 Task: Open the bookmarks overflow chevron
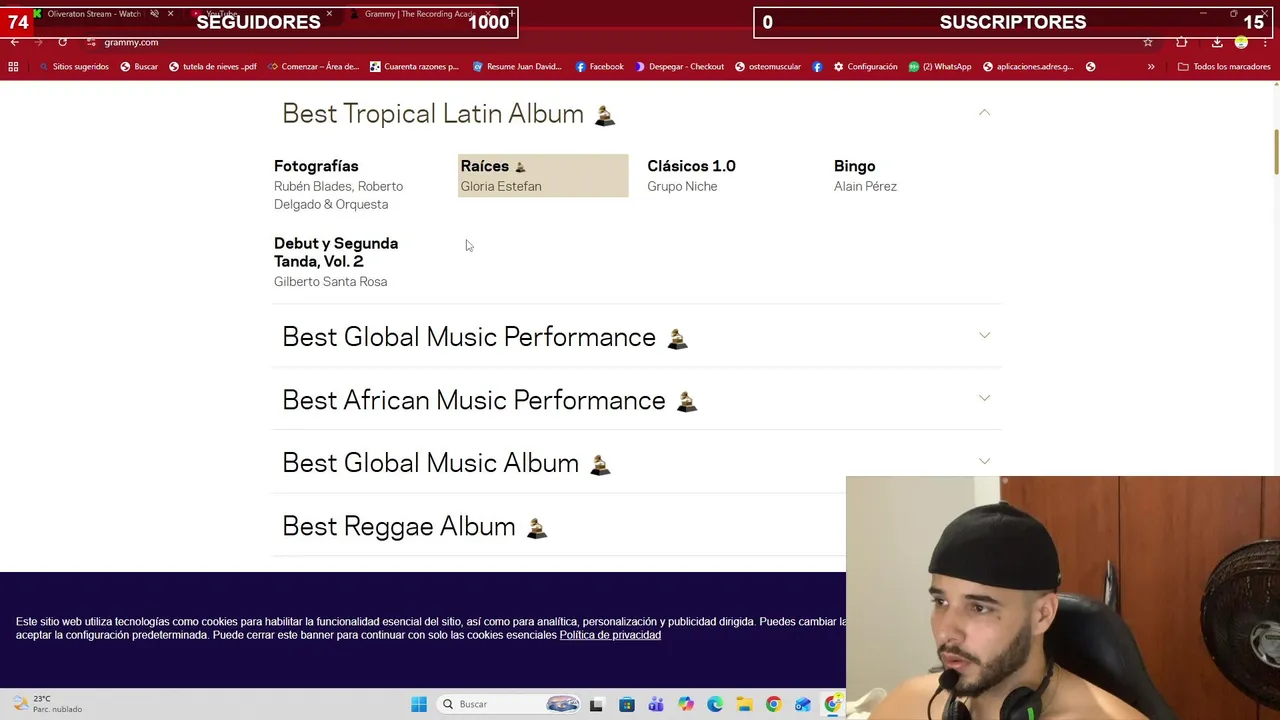click(1151, 67)
